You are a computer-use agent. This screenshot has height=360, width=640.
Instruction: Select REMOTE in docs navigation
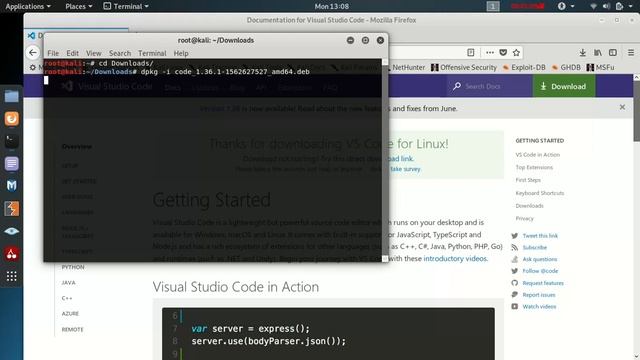(x=72, y=329)
